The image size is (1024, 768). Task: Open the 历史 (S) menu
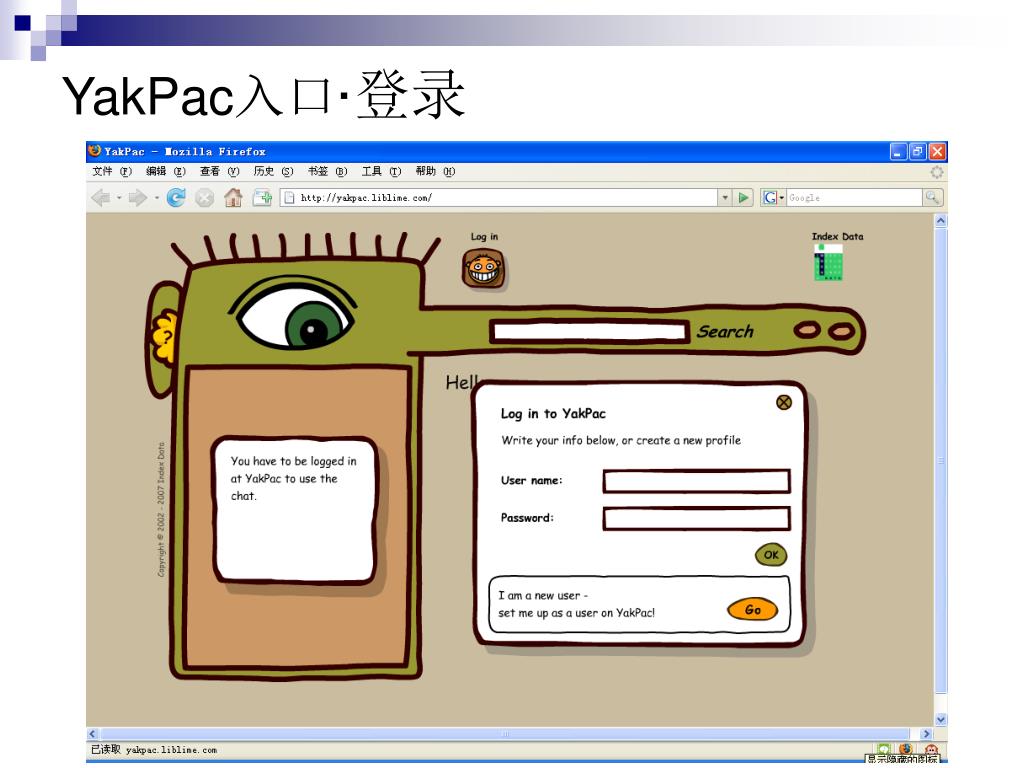(273, 171)
